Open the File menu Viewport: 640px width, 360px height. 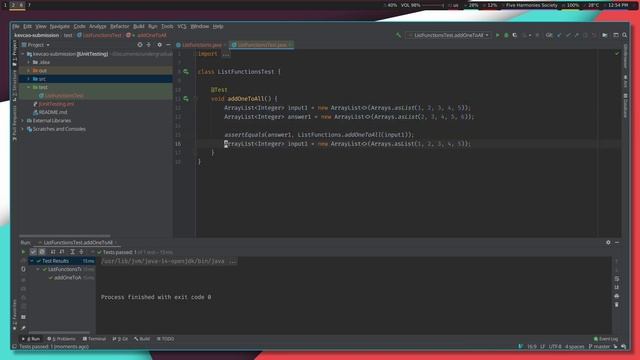(x=16, y=27)
